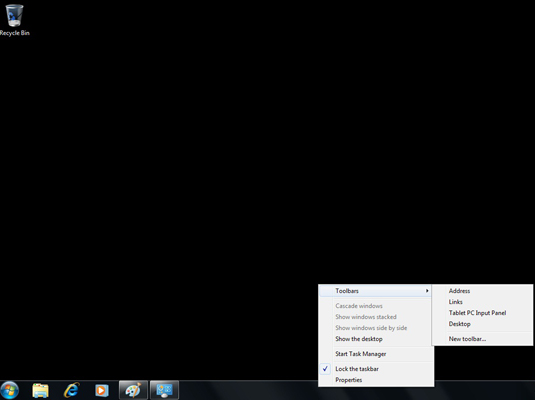
Task: Switch to the Paint taskbar button
Action: 133,390
